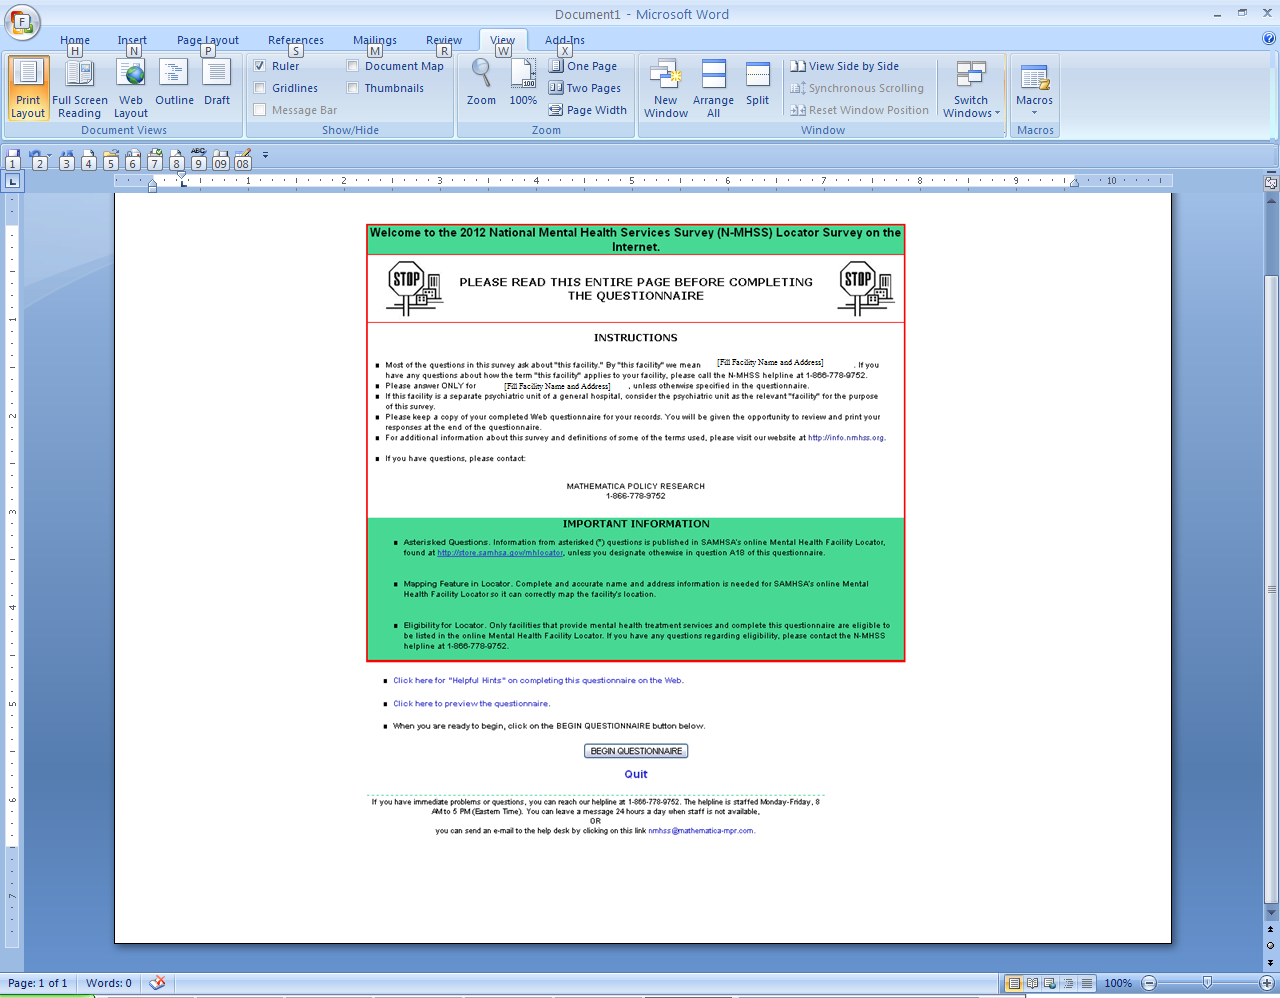1280x998 pixels.
Task: Click Undo in the Quick Access Toolbar
Action: point(36,158)
